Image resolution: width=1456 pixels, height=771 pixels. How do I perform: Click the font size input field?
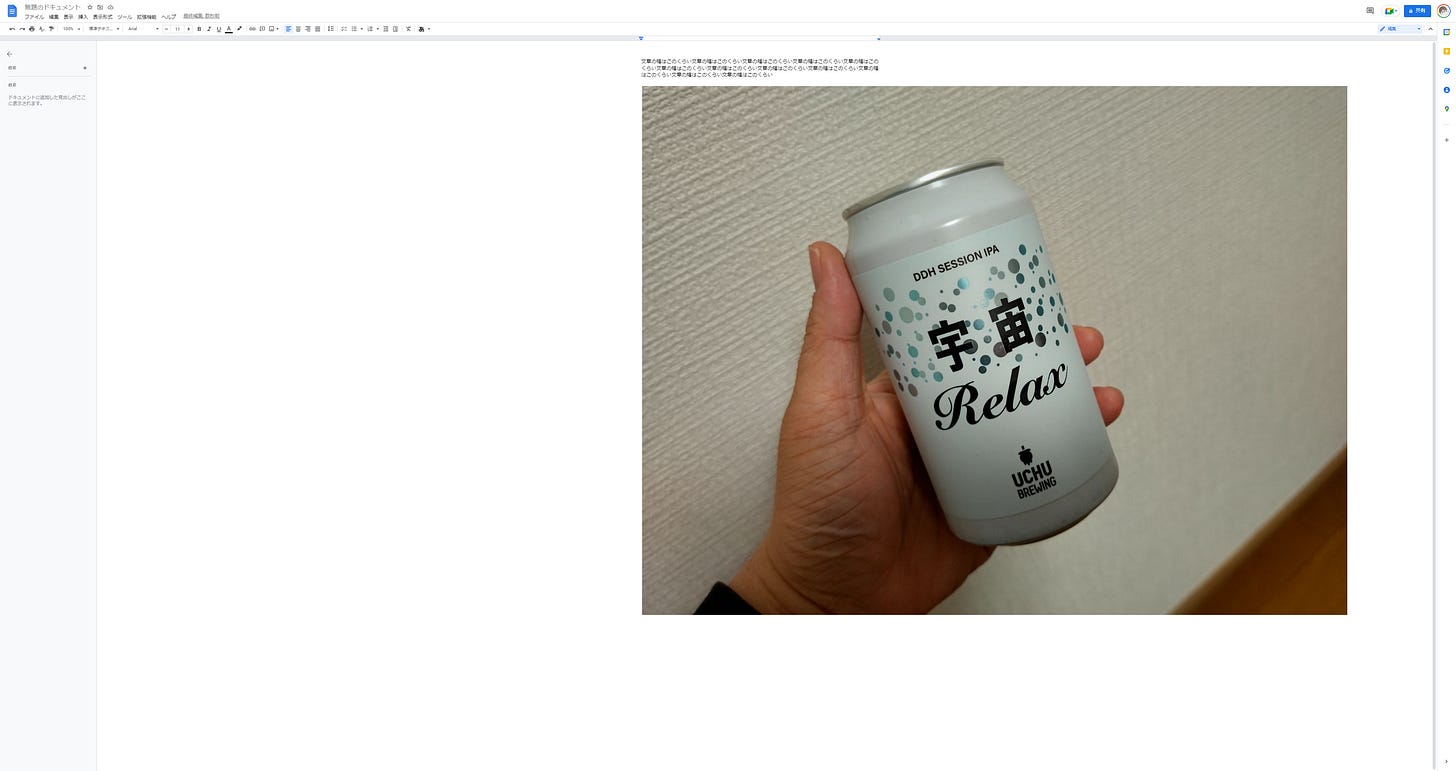coord(178,29)
